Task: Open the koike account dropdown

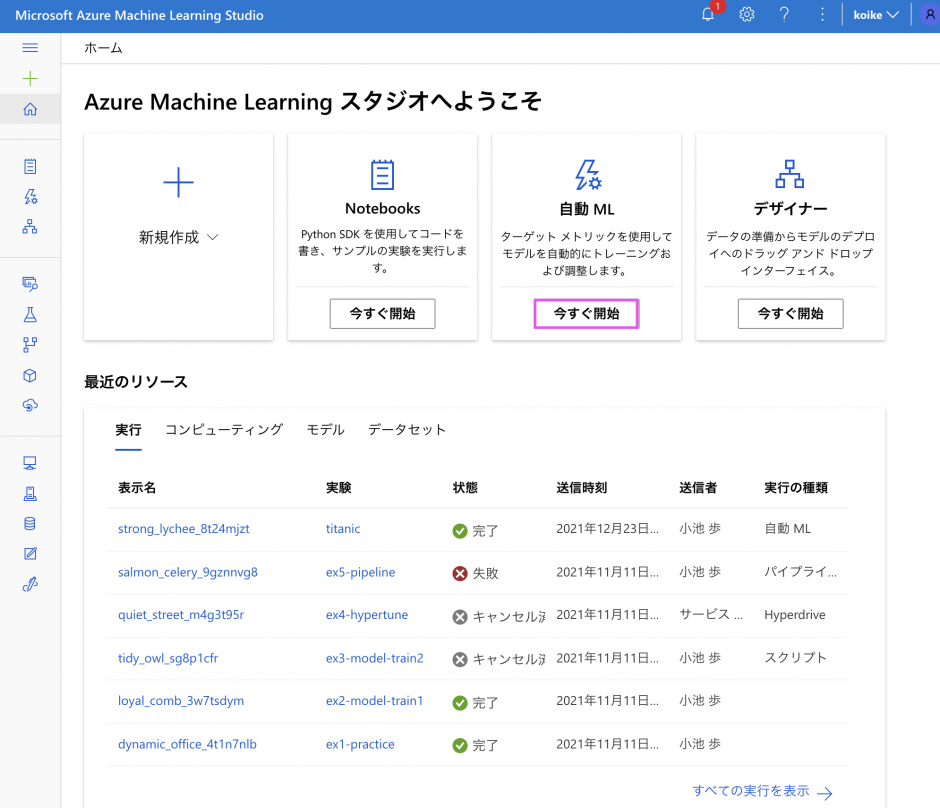Action: click(875, 15)
